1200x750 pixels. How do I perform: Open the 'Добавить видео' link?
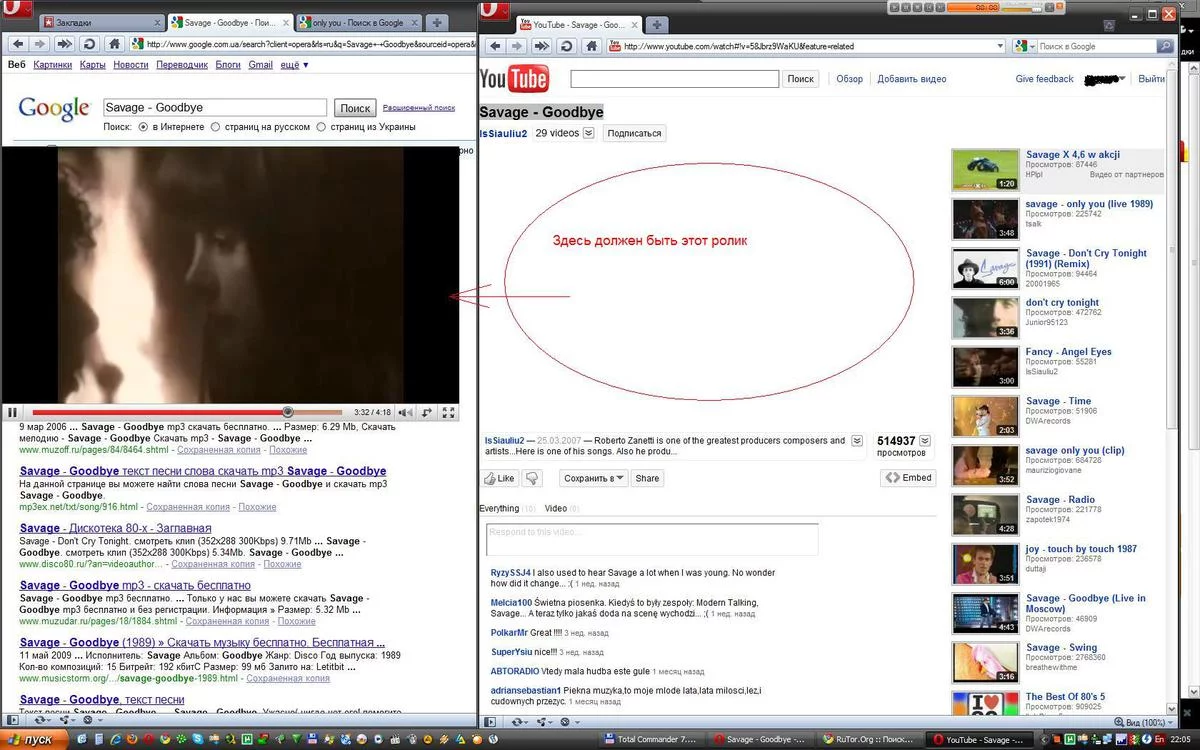[x=912, y=79]
